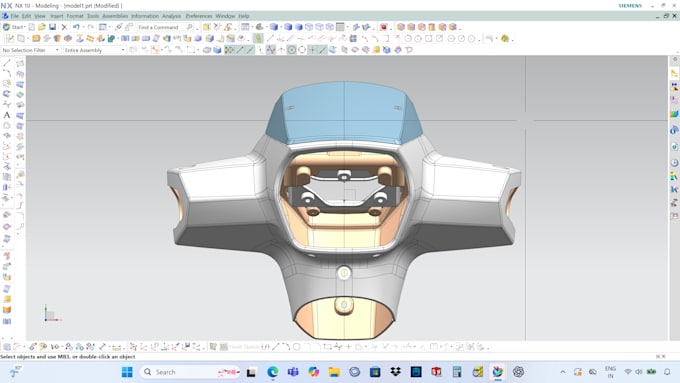Image resolution: width=680 pixels, height=383 pixels.
Task: Launch Microsoft Edge from taskbar
Action: pos(273,372)
